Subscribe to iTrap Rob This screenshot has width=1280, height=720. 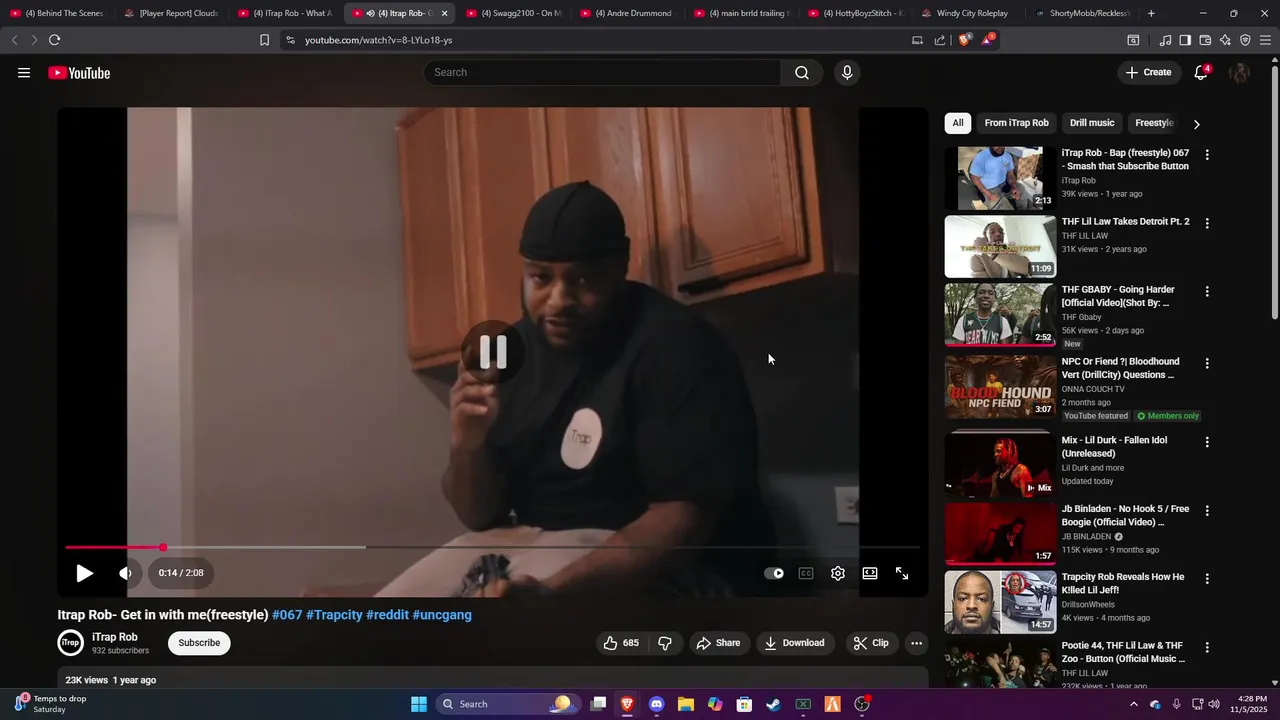click(199, 643)
